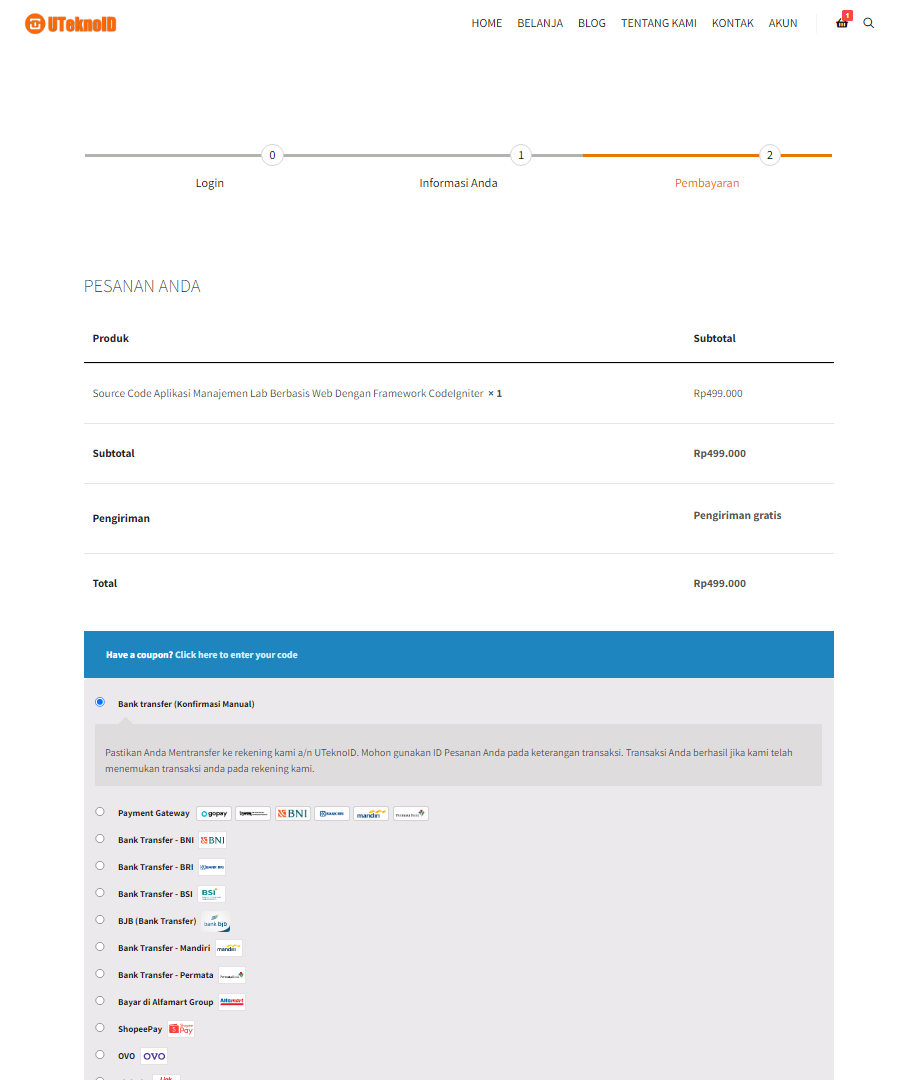Select Bank Transfer - Permata radio
This screenshot has width=921, height=1080.
click(100, 973)
